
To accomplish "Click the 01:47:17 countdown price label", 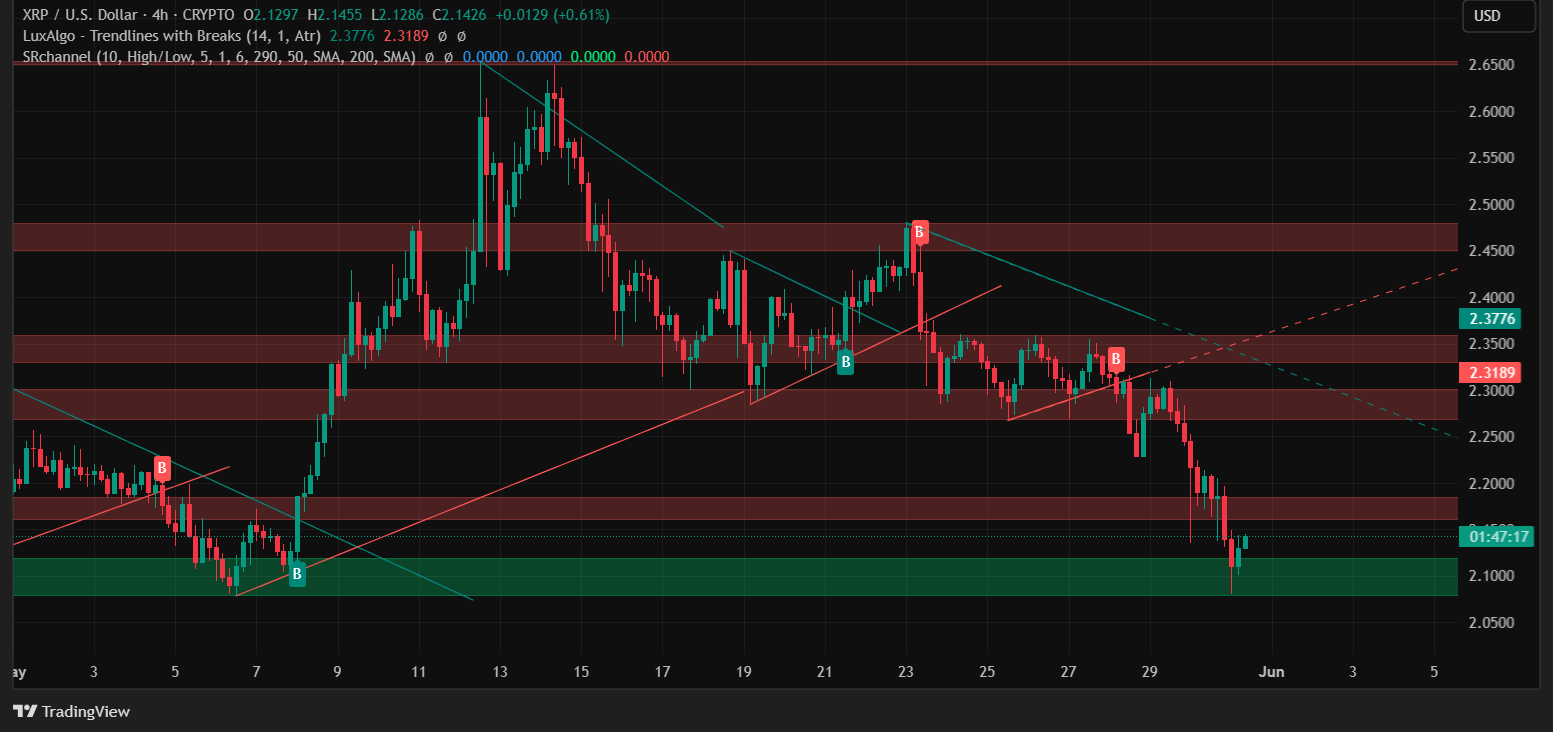I will coord(1495,536).
